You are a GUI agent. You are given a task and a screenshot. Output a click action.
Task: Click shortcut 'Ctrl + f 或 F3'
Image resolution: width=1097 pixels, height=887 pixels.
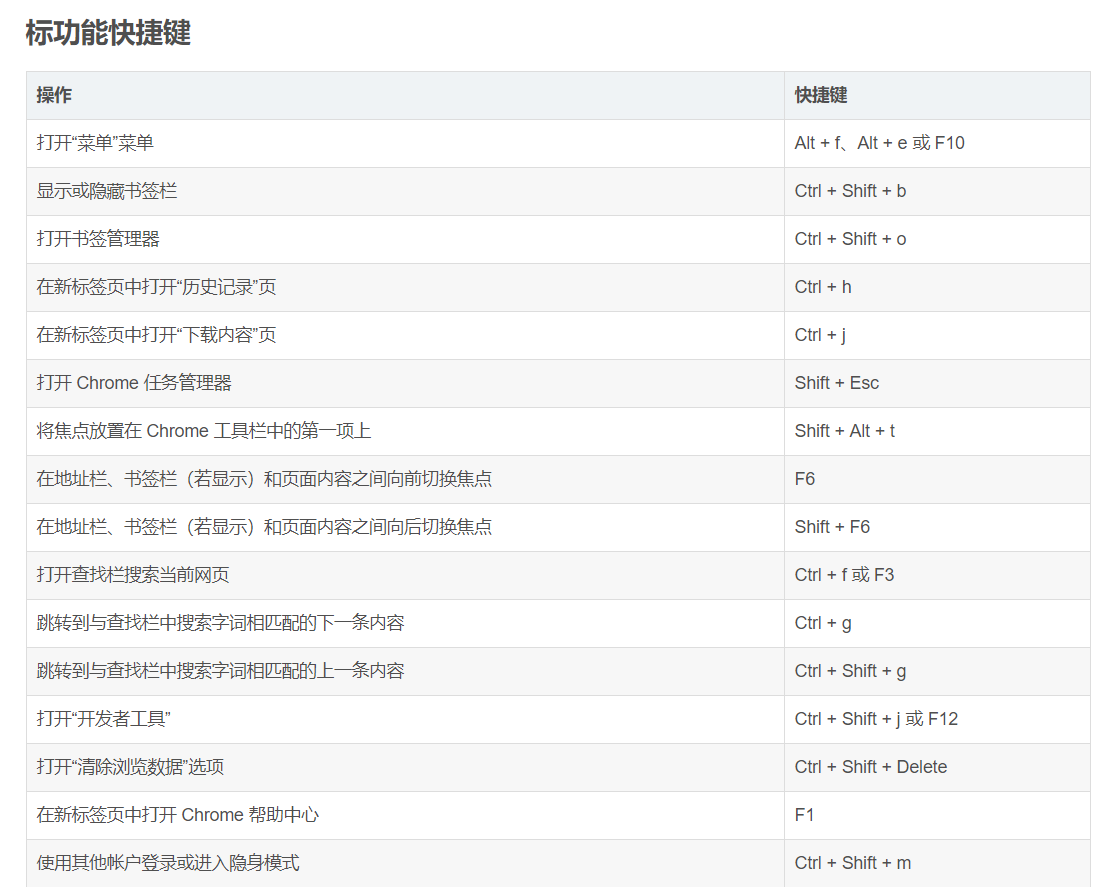coord(844,575)
